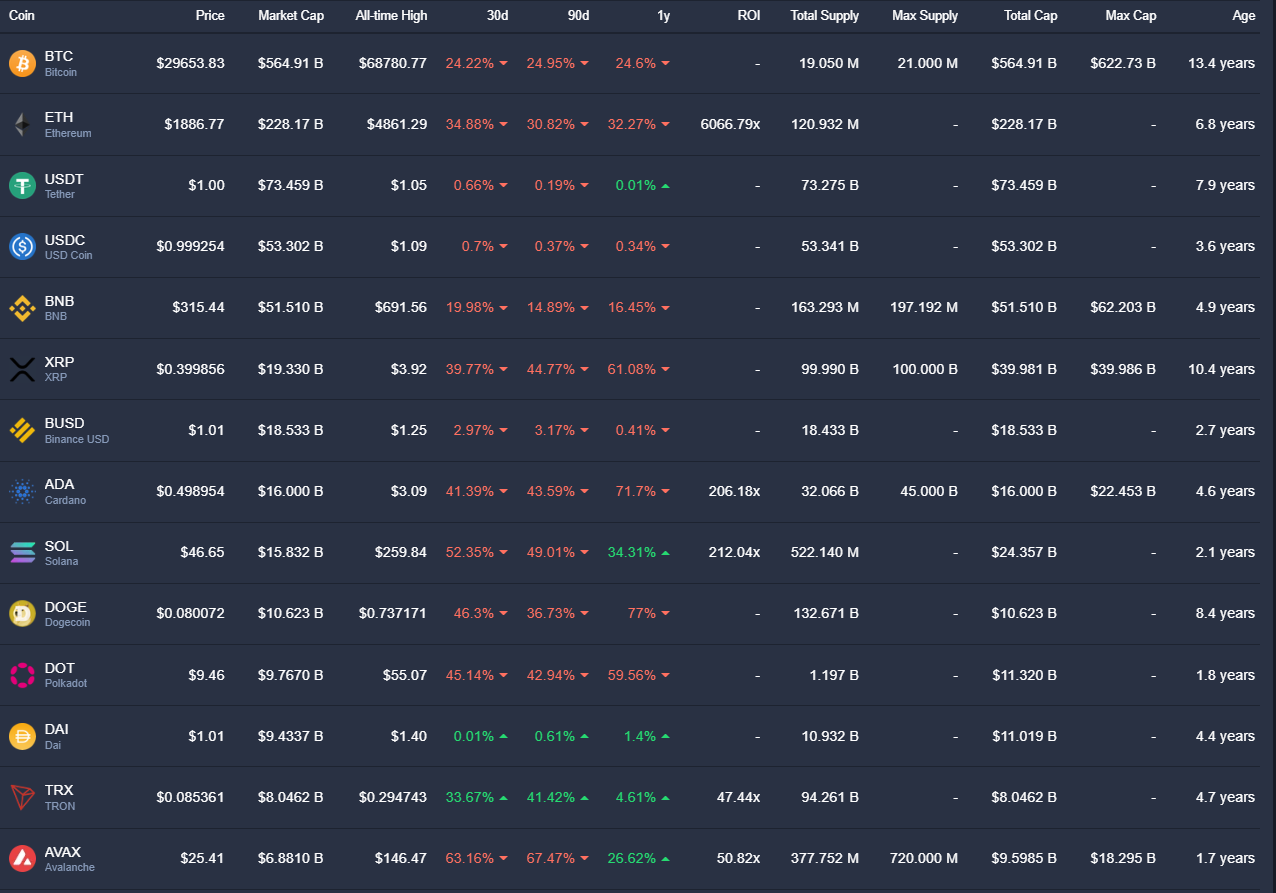Open the SOL ticker link
1276x893 pixels.
[59, 546]
